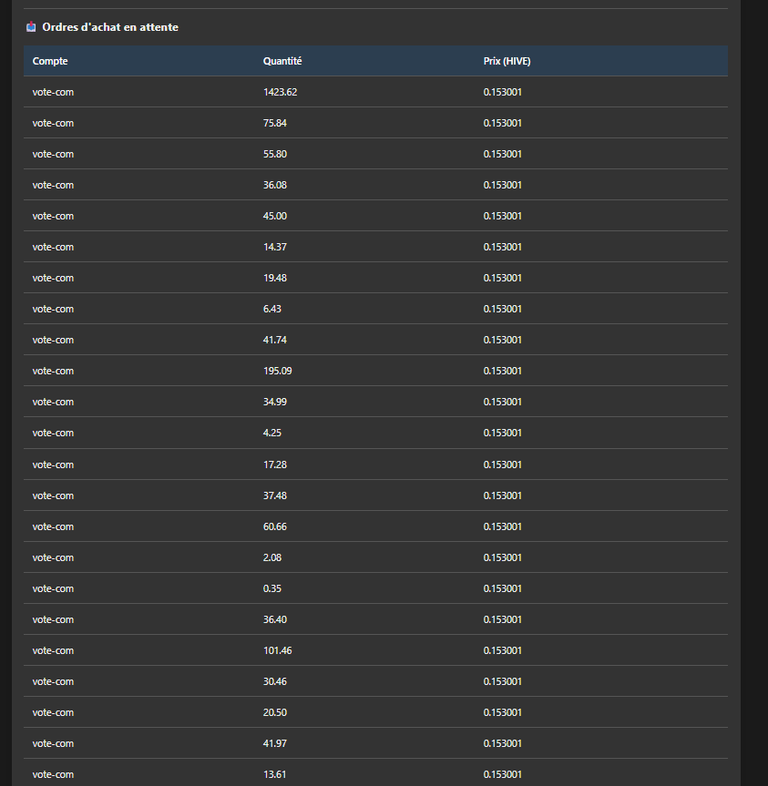Open vote-com account in the 14.37 row
The height and width of the screenshot is (786, 768).
coord(53,247)
